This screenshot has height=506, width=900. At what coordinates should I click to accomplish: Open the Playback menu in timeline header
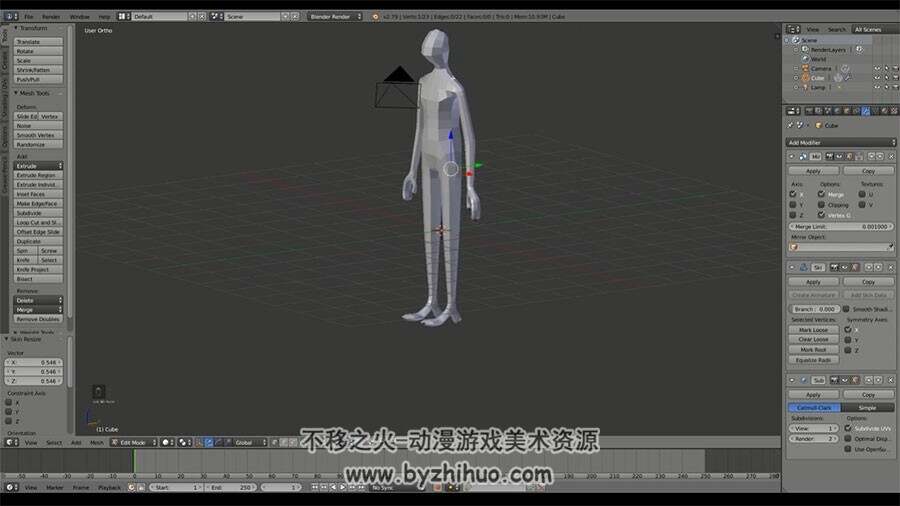(x=109, y=487)
